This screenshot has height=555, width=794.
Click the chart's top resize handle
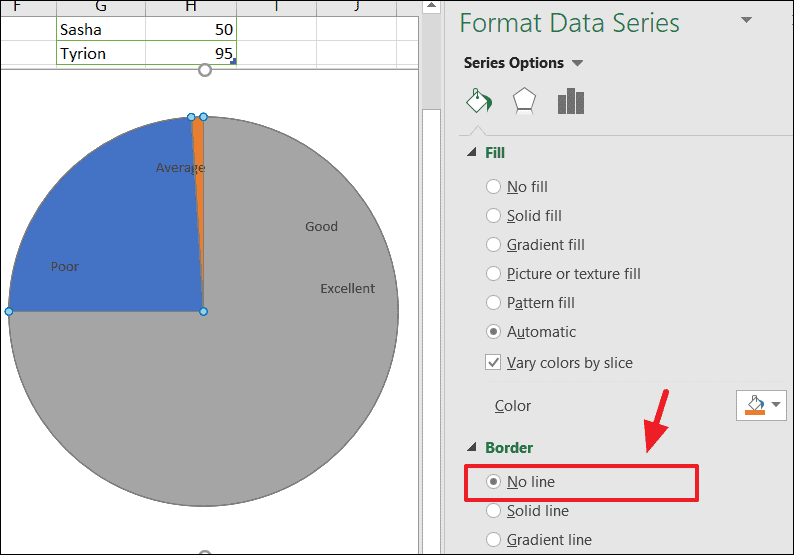pyautogui.click(x=205, y=70)
